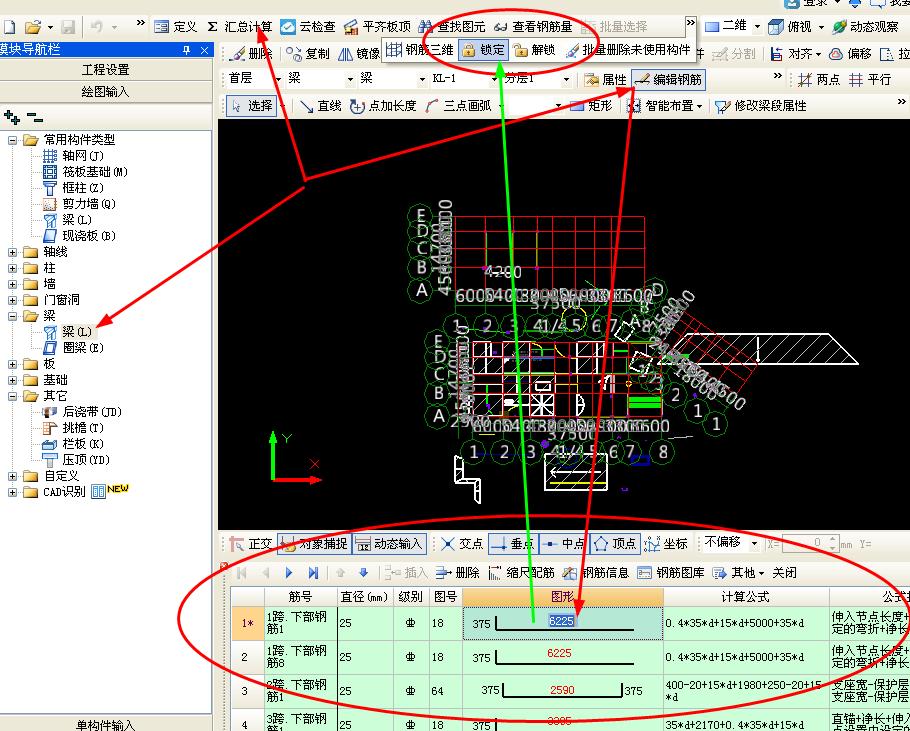Launch 云检查 cloud check

point(308,27)
